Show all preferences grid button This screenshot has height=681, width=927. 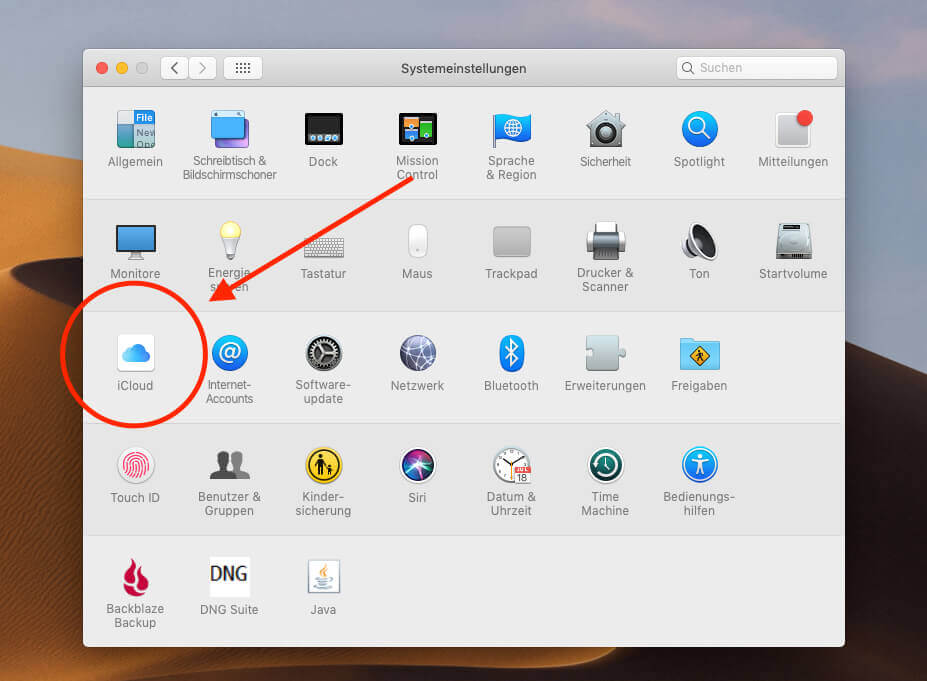(x=242, y=68)
